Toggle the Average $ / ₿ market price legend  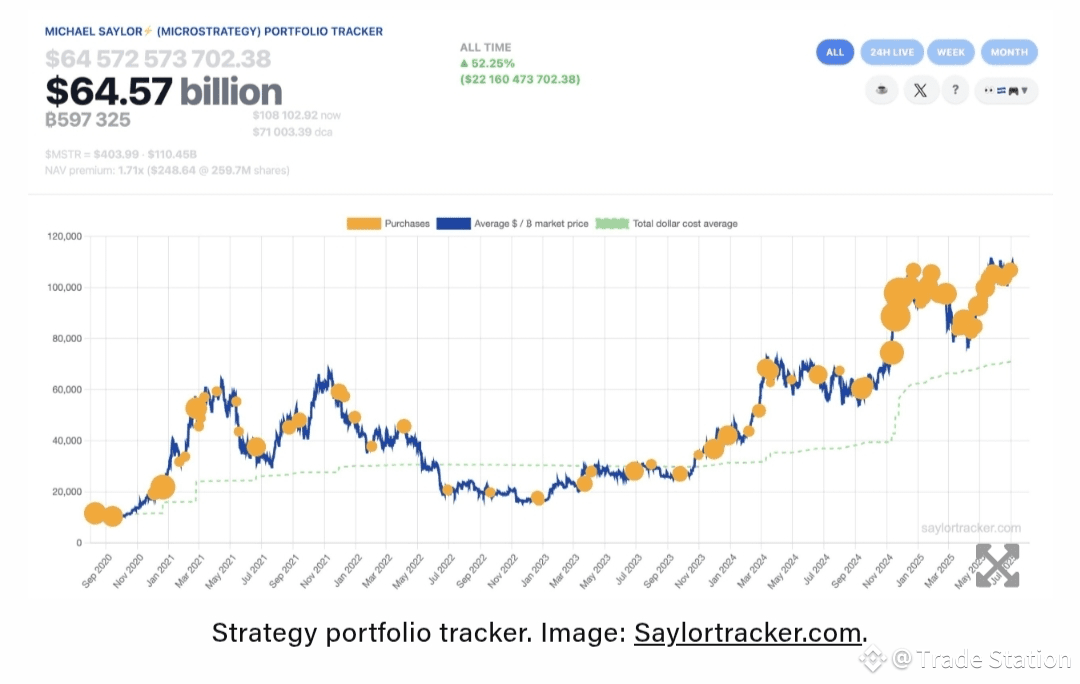tap(512, 224)
